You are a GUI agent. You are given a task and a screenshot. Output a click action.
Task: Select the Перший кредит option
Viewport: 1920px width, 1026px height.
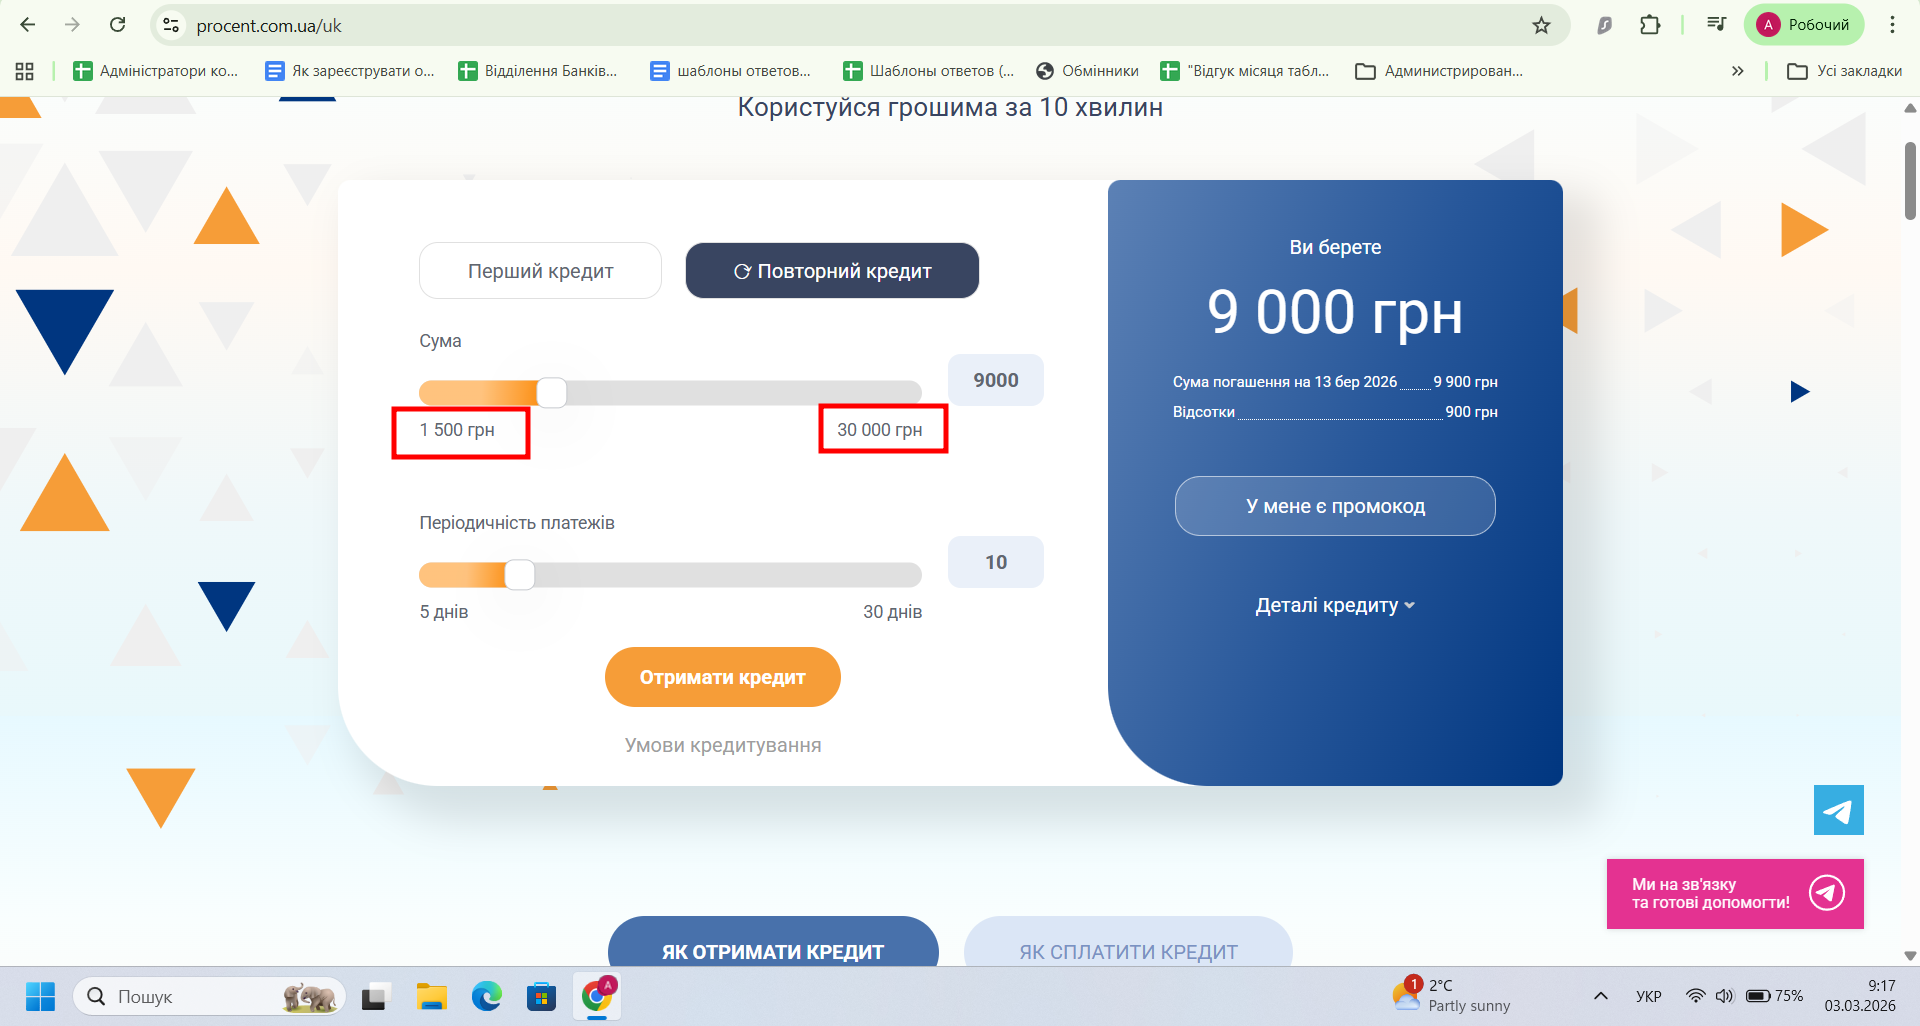click(540, 271)
